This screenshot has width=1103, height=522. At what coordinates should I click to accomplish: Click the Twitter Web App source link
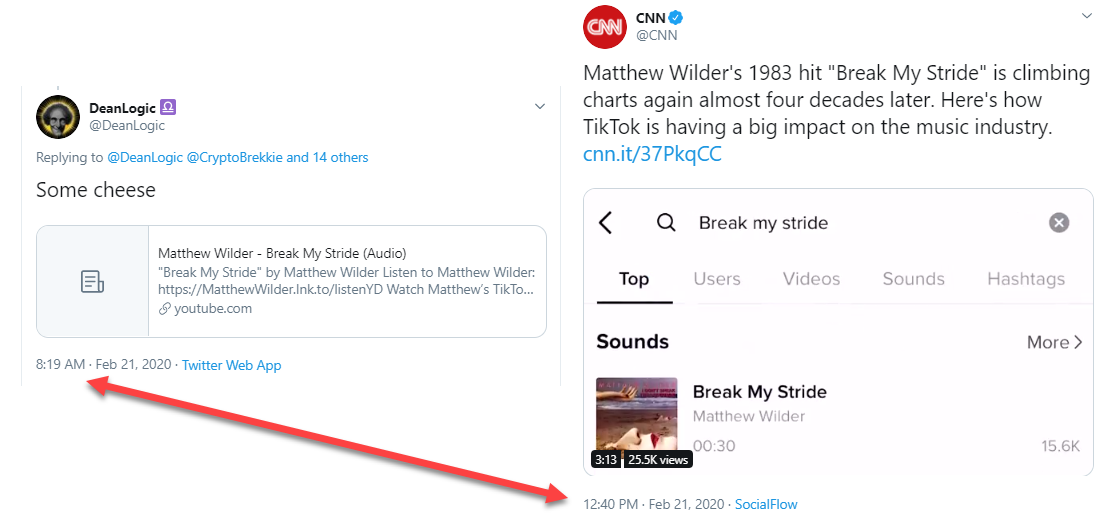pos(231,365)
